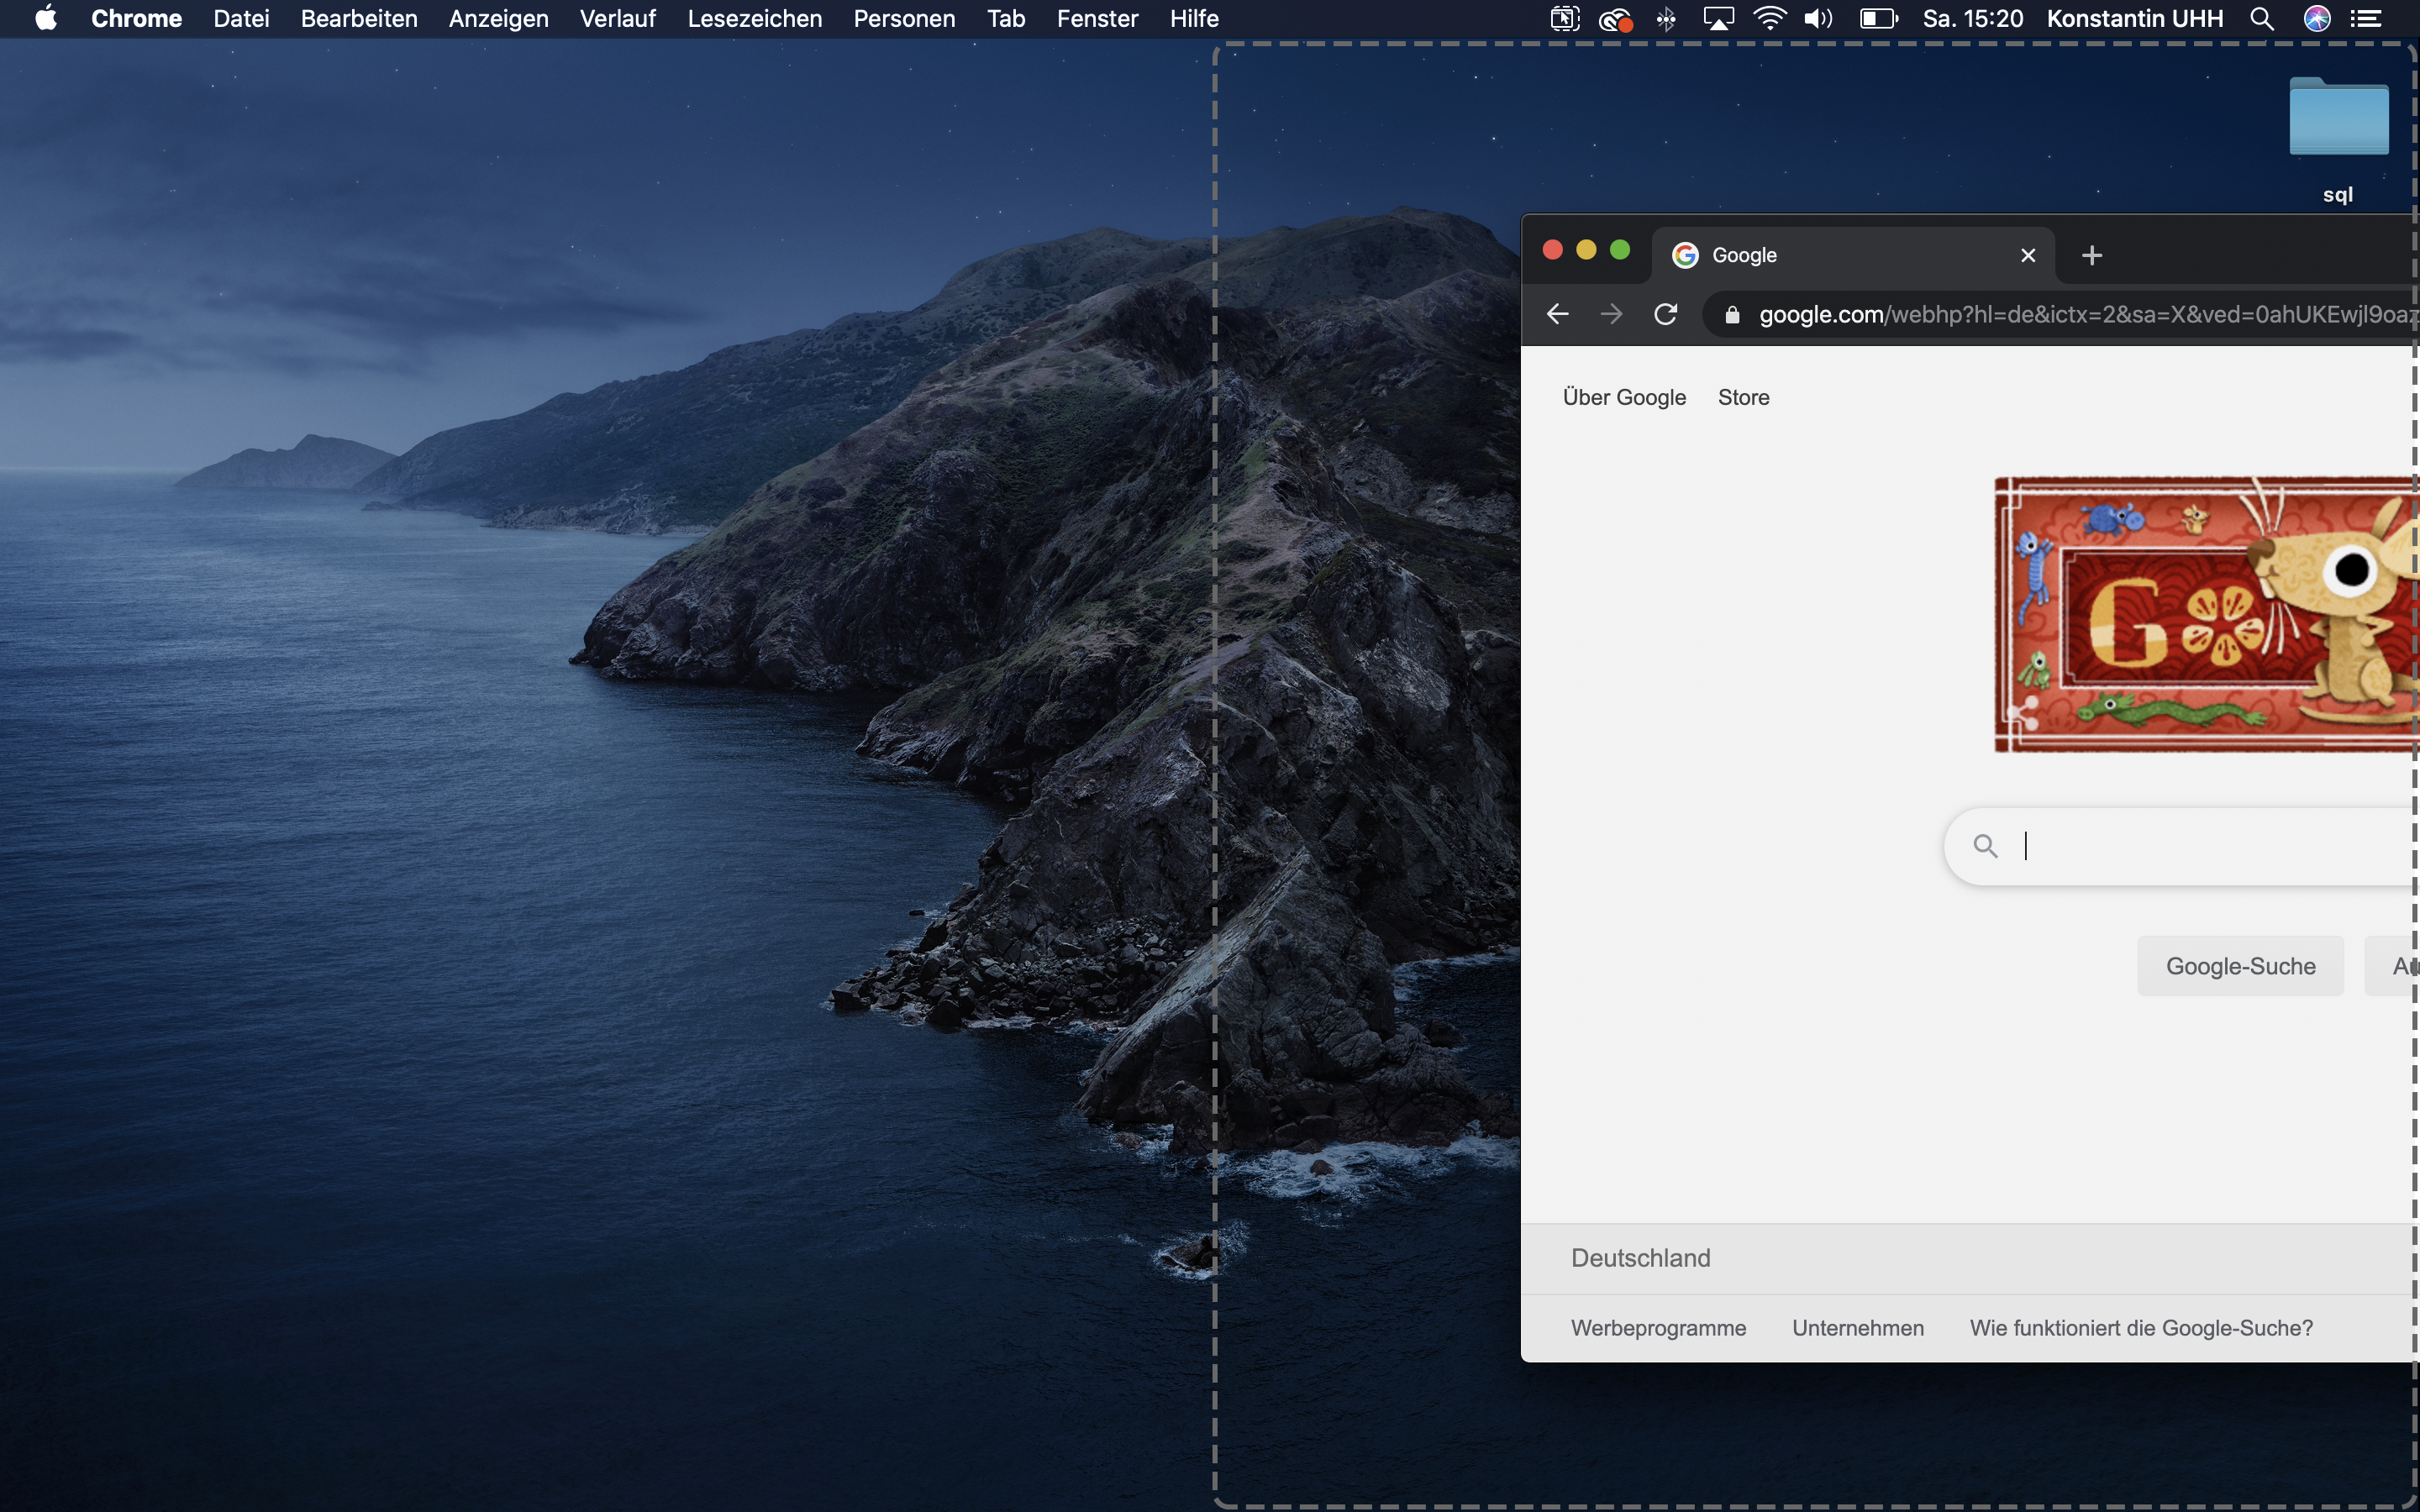Click the Deutschland footer text
2420x1512 pixels.
point(1640,1258)
